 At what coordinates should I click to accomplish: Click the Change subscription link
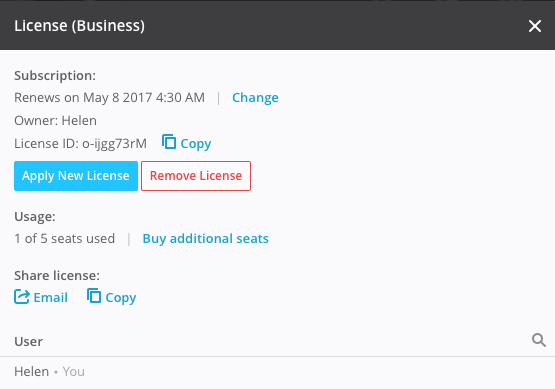tap(255, 97)
